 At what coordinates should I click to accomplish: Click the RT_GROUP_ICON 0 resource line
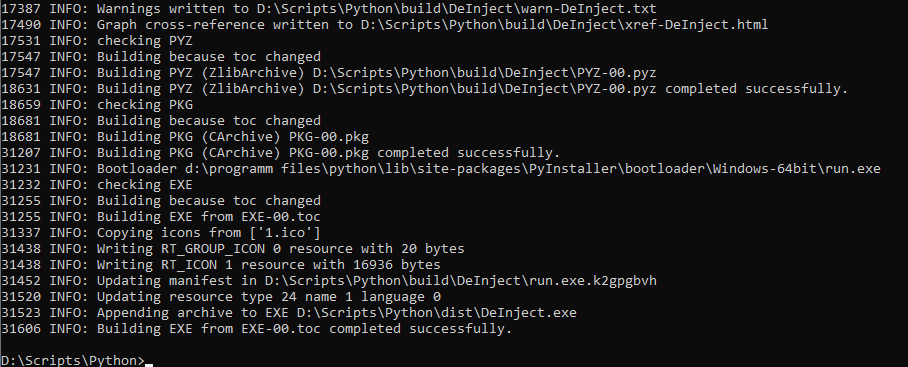(x=233, y=249)
